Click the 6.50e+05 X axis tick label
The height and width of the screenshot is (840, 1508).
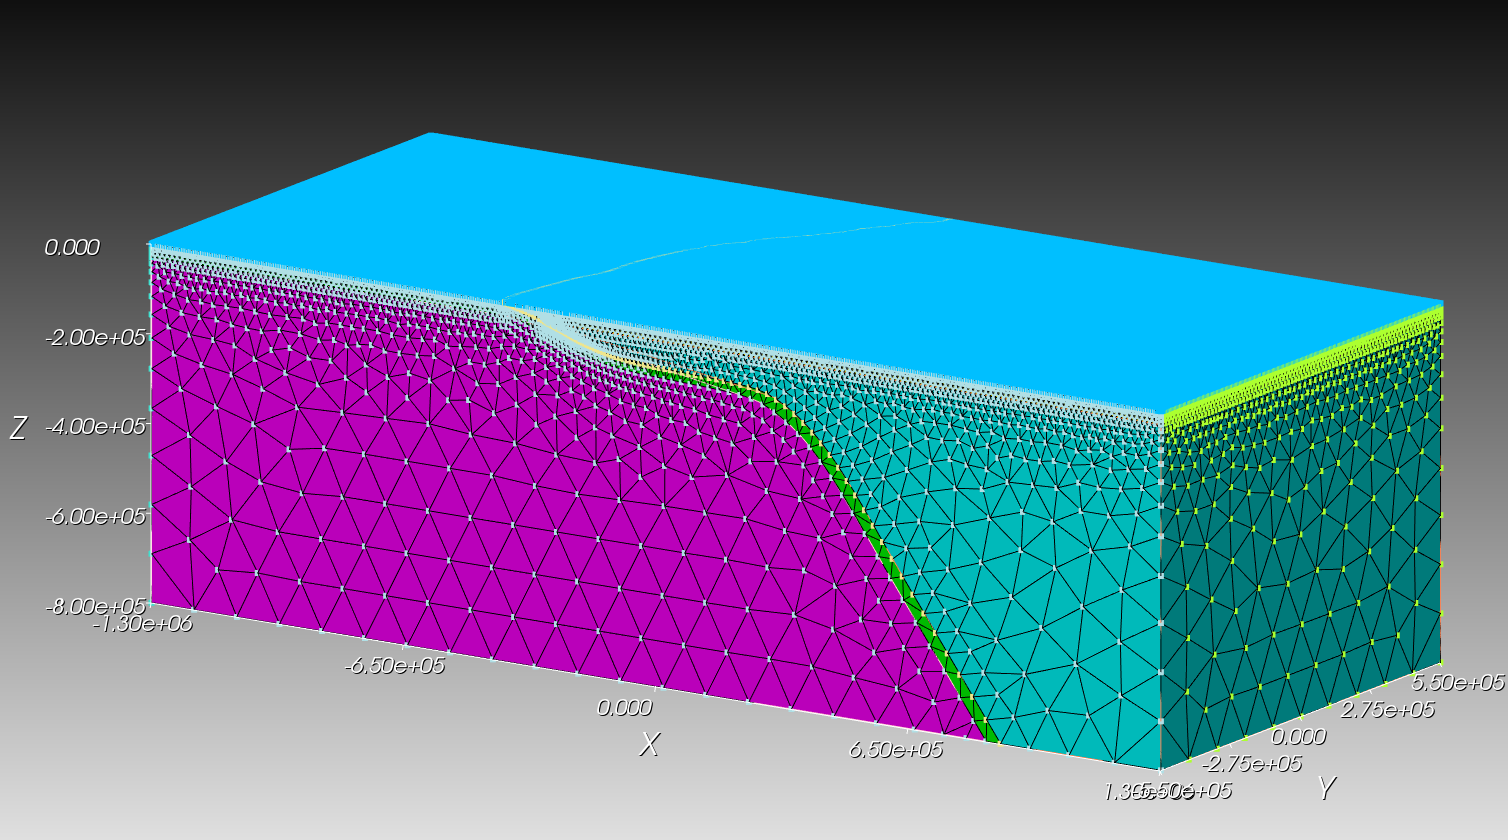pyautogui.click(x=896, y=749)
